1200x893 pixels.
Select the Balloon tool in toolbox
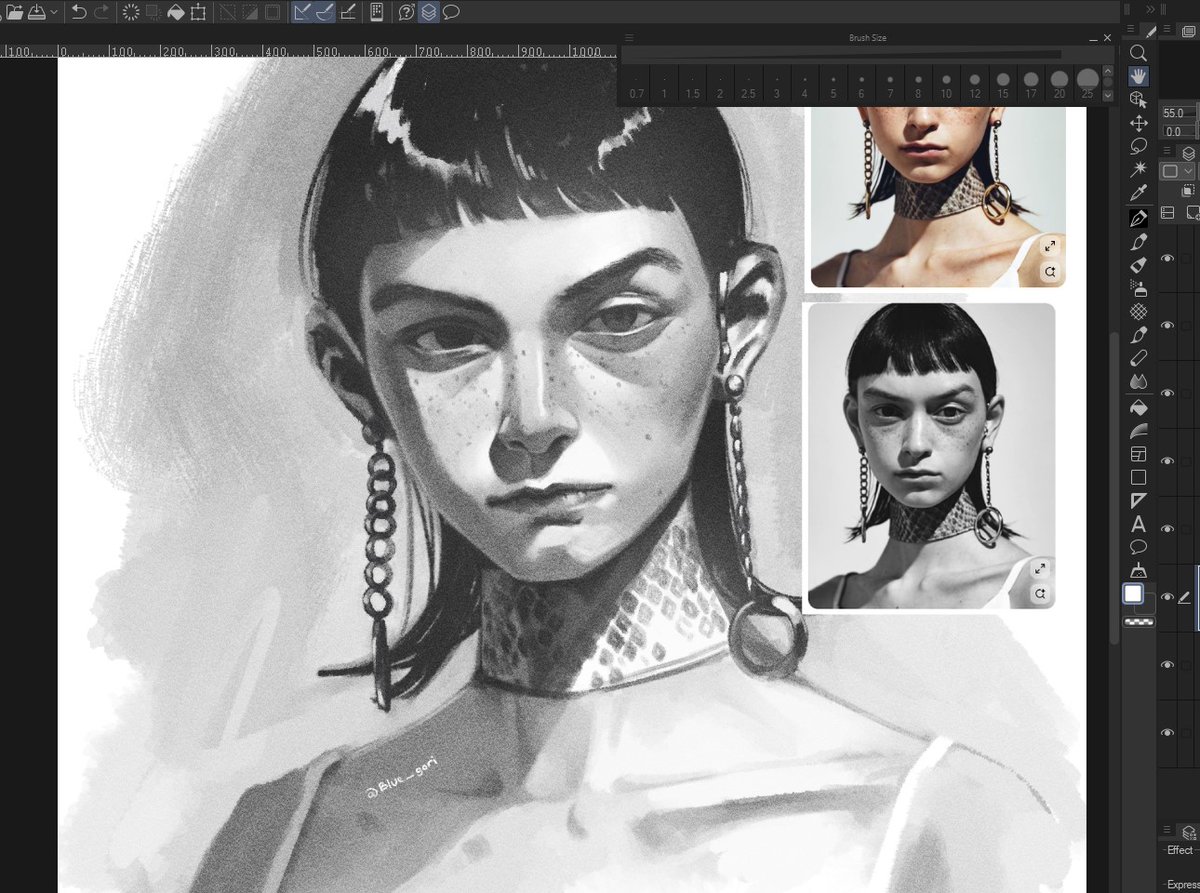tap(1138, 547)
